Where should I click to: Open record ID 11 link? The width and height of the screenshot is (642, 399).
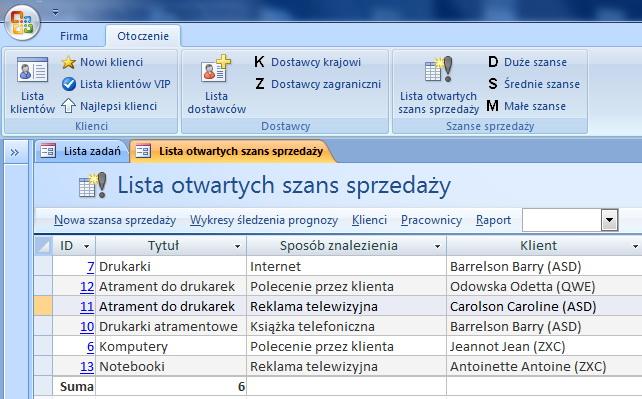pos(87,307)
